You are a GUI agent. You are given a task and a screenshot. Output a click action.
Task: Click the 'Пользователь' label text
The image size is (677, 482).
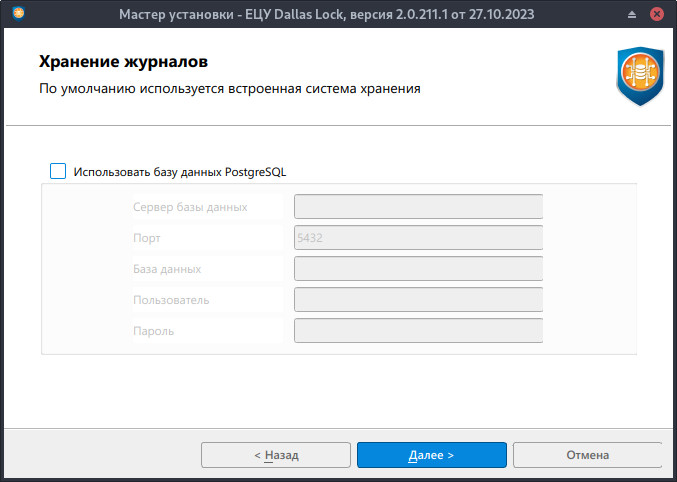click(171, 300)
